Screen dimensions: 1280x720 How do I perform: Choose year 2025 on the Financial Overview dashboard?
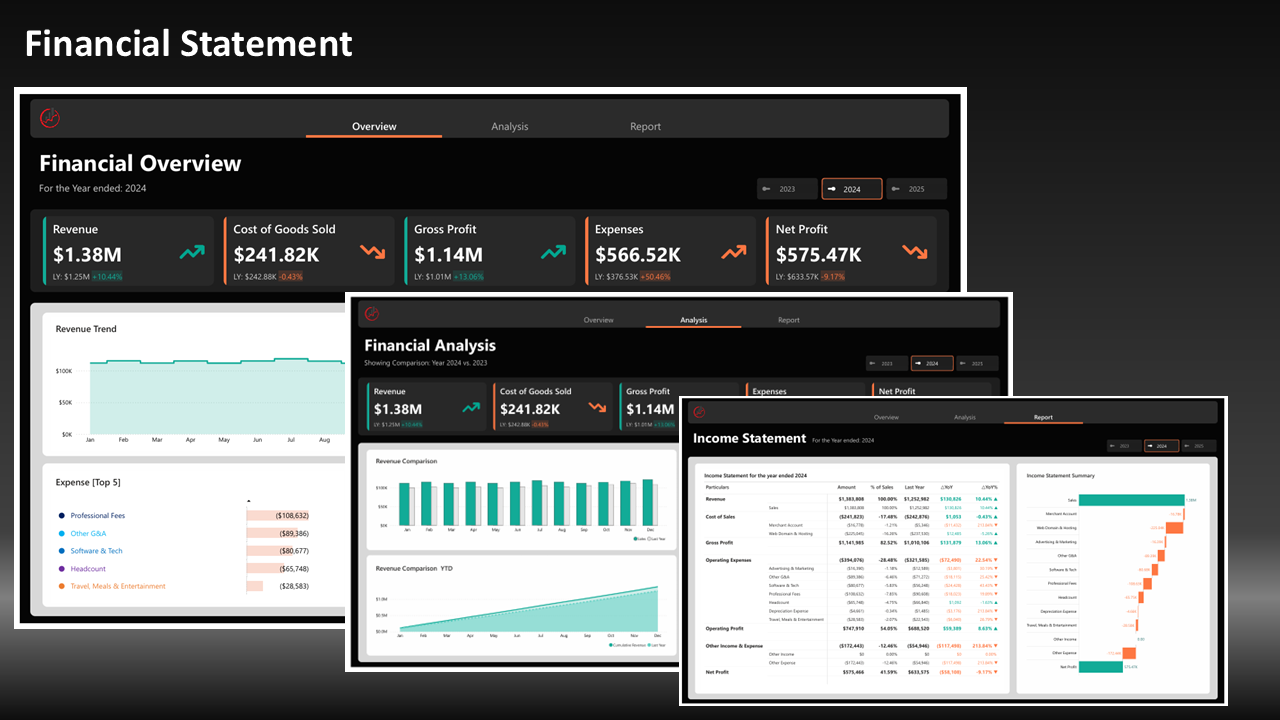click(x=916, y=189)
